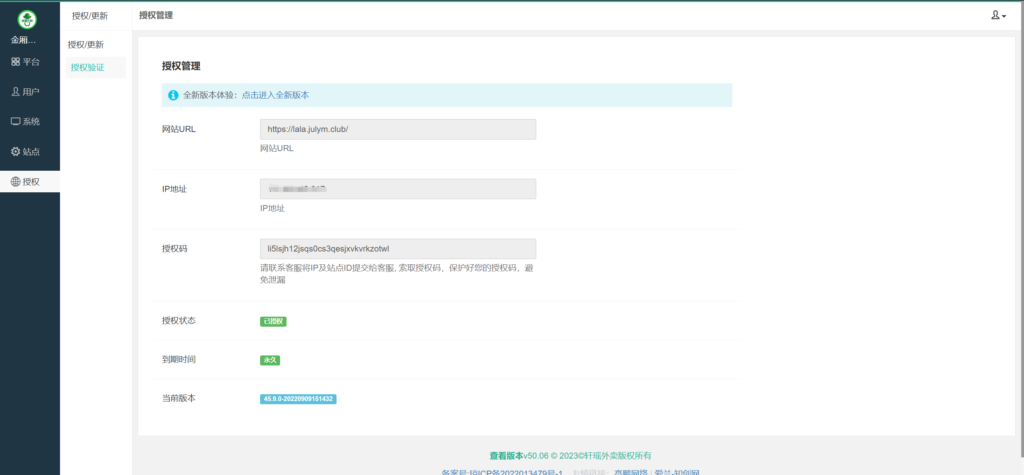1024x475 pixels.
Task: Click the blue info icon in the notice
Action: [173, 95]
